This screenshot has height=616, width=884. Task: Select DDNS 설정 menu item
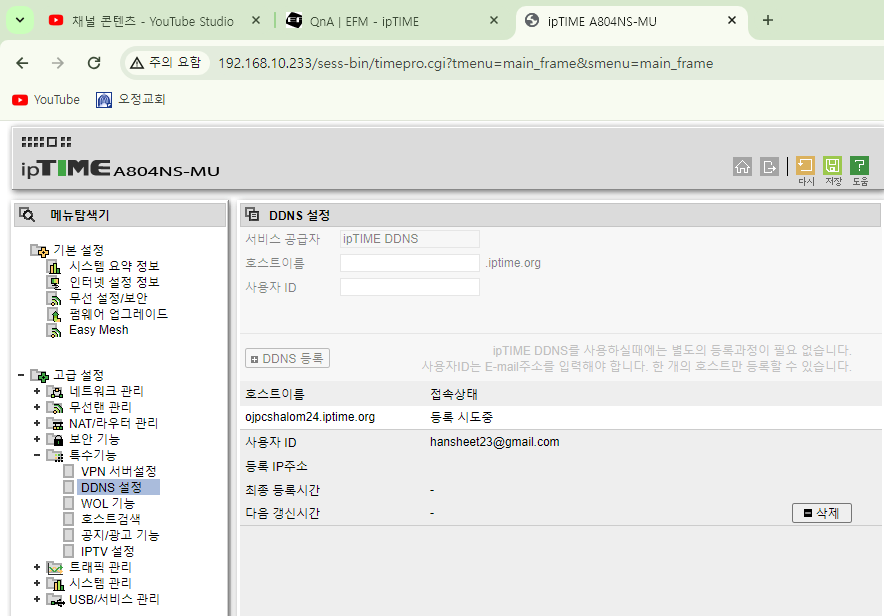pyautogui.click(x=112, y=487)
